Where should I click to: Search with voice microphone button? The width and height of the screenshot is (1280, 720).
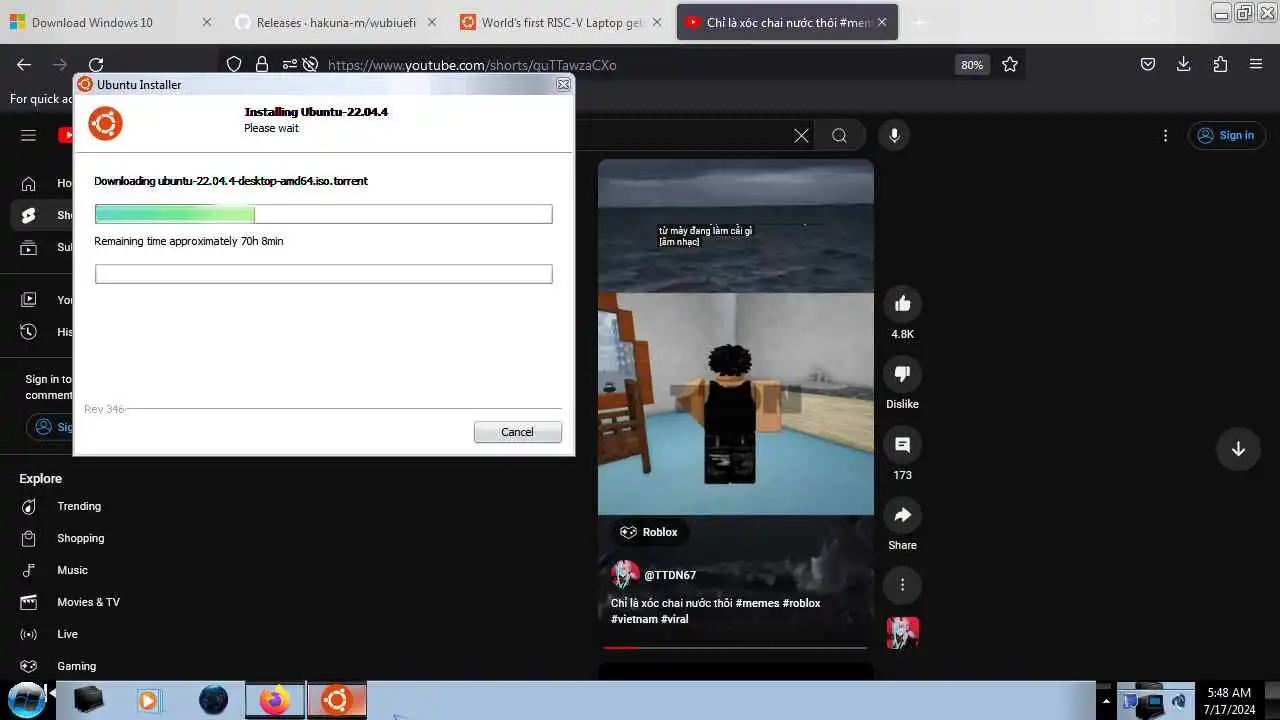pyautogui.click(x=894, y=135)
